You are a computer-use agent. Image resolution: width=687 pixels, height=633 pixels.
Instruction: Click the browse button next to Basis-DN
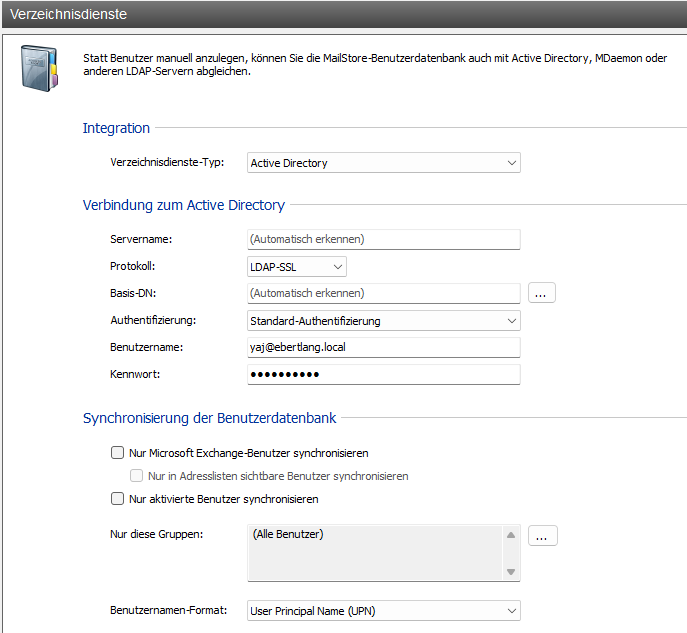pyautogui.click(x=541, y=293)
